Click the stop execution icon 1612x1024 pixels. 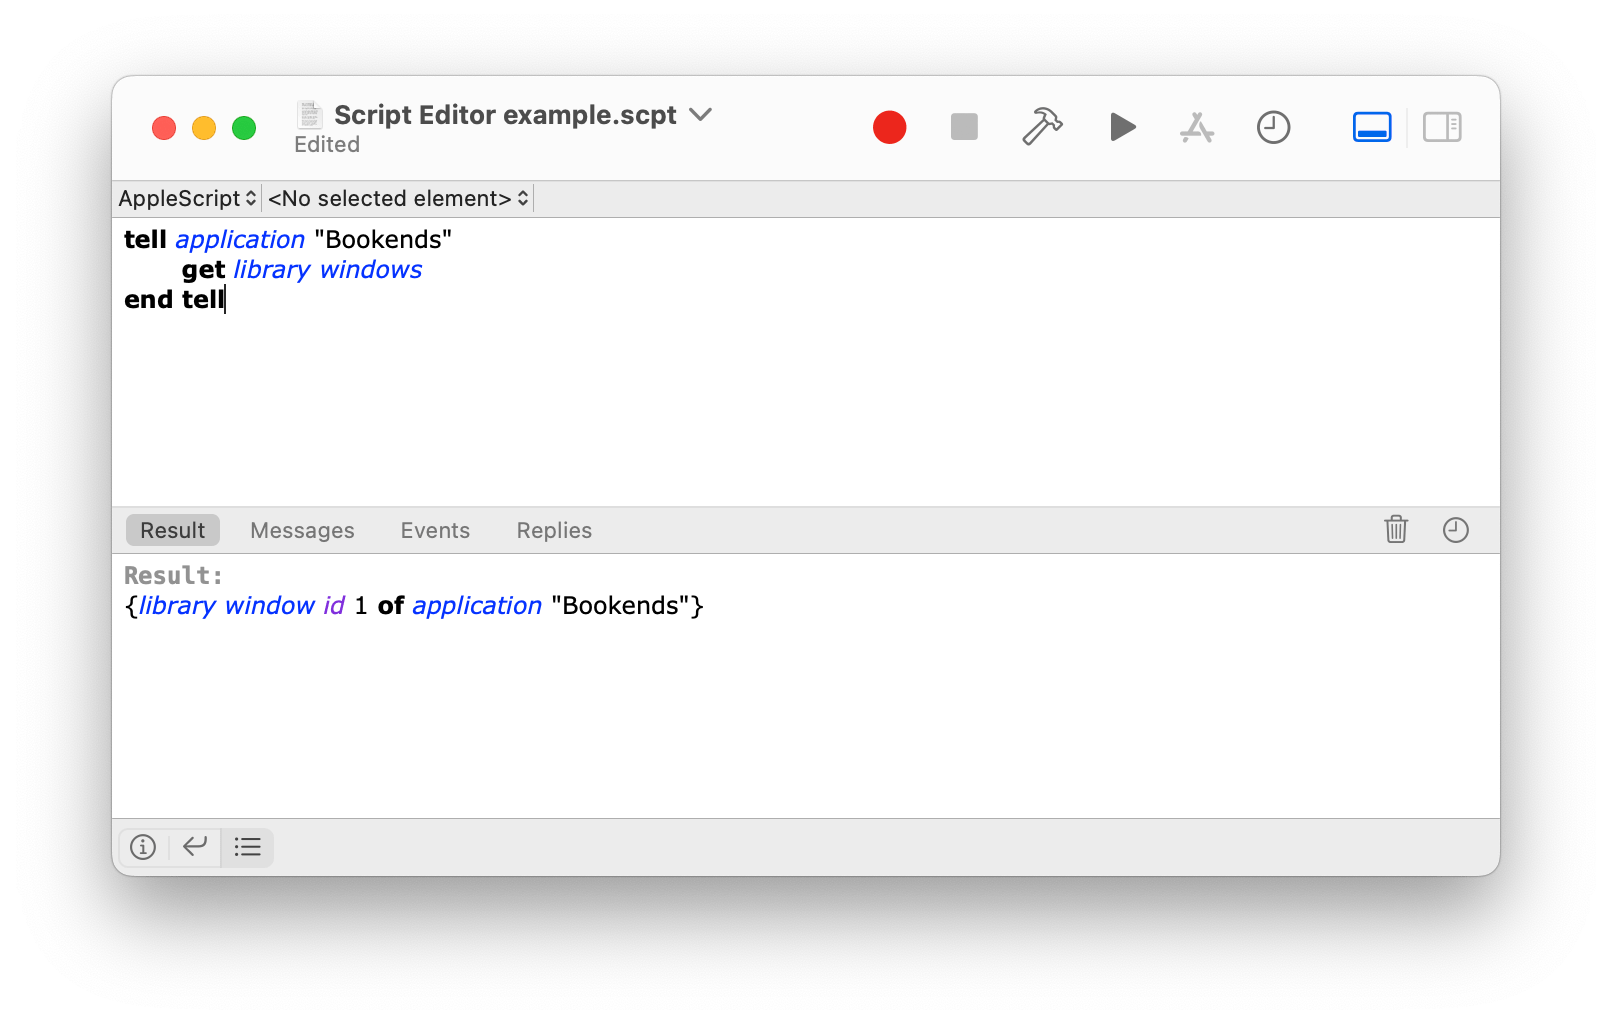[x=963, y=127]
